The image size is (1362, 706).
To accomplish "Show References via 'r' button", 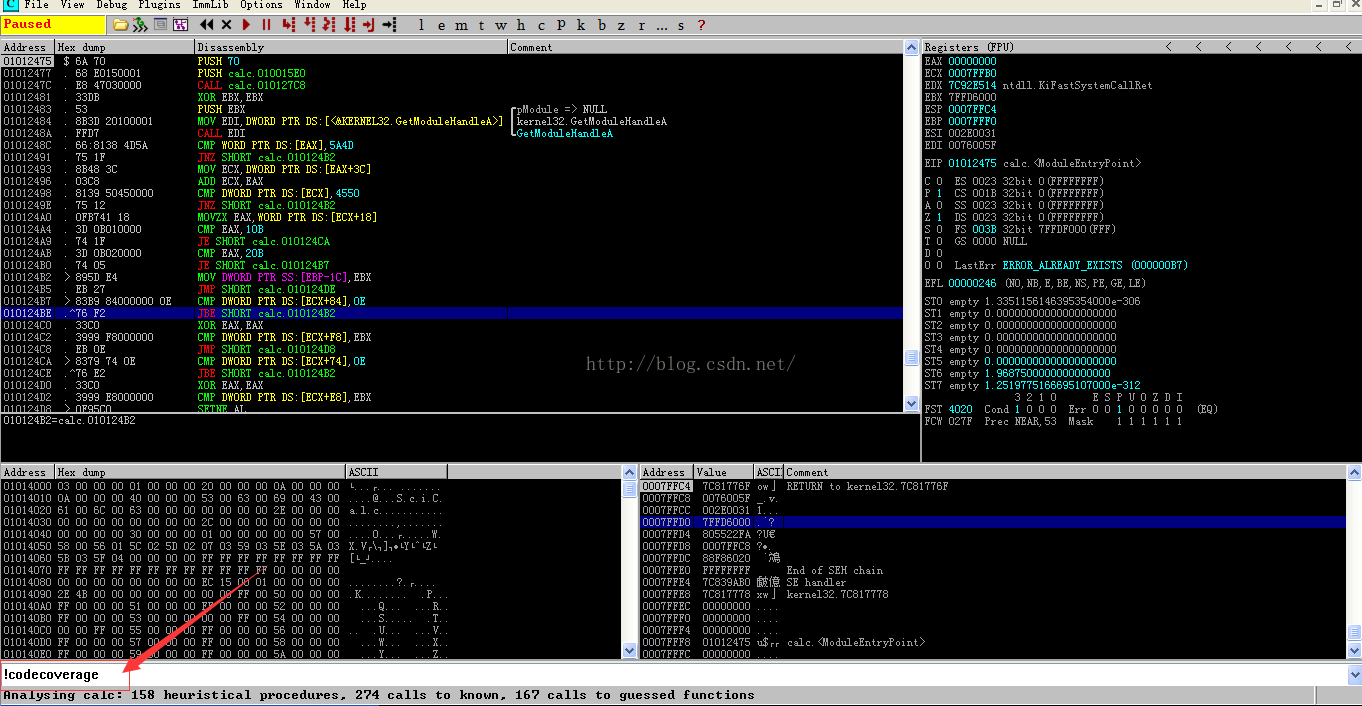I will pos(641,25).
